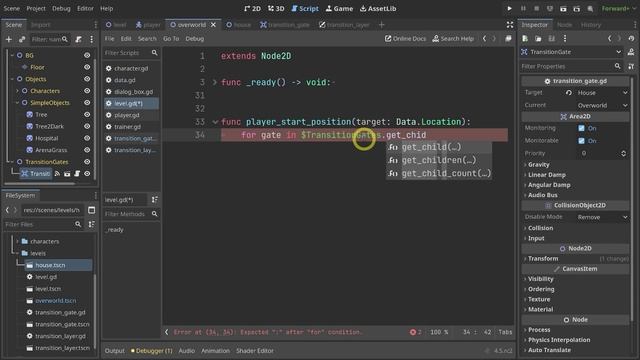Image resolution: width=640 pixels, height=360 pixels.
Task: Attach script icon in Scene dock
Action: [x=78, y=39]
